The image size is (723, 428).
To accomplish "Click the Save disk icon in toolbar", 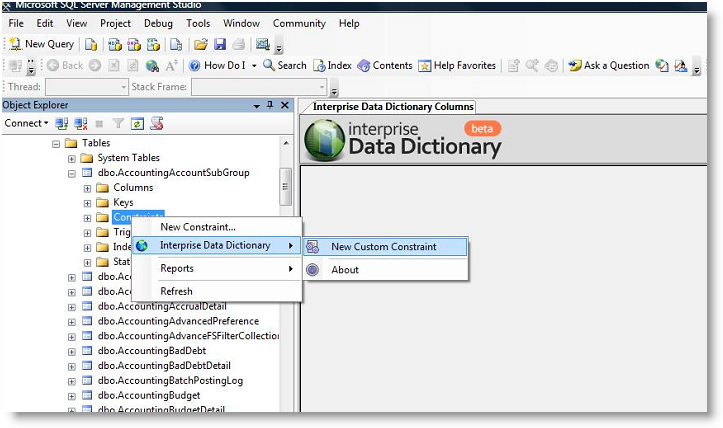I will [219, 44].
